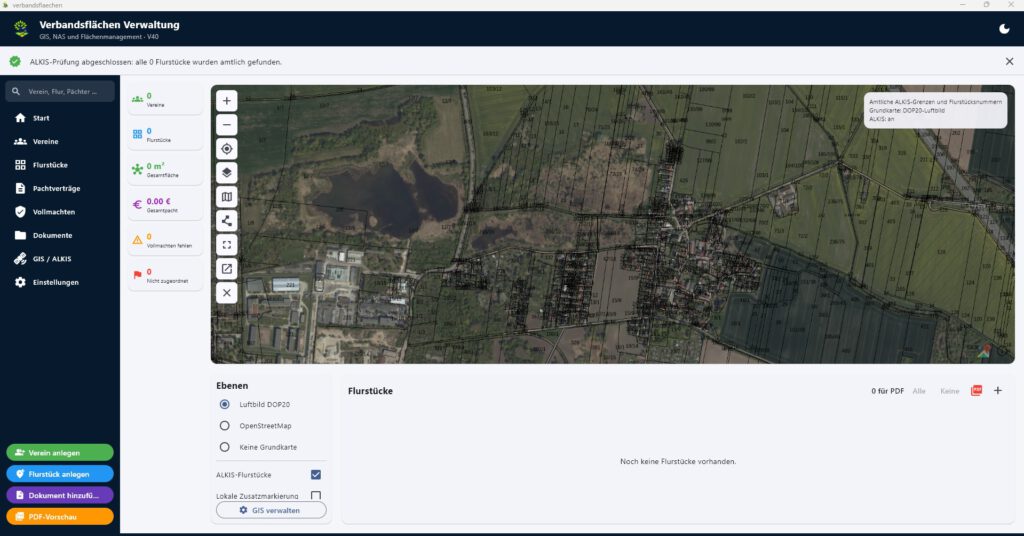Screen dimensions: 1024x536
Task: Open the Flurstücke counter card
Action: 165,135
